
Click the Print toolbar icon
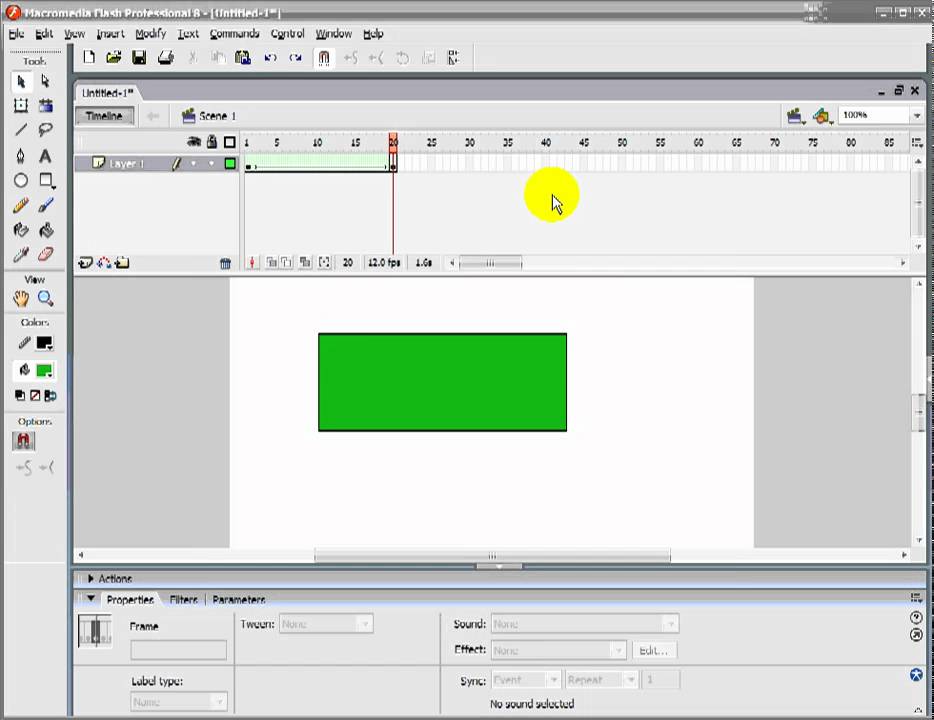166,57
